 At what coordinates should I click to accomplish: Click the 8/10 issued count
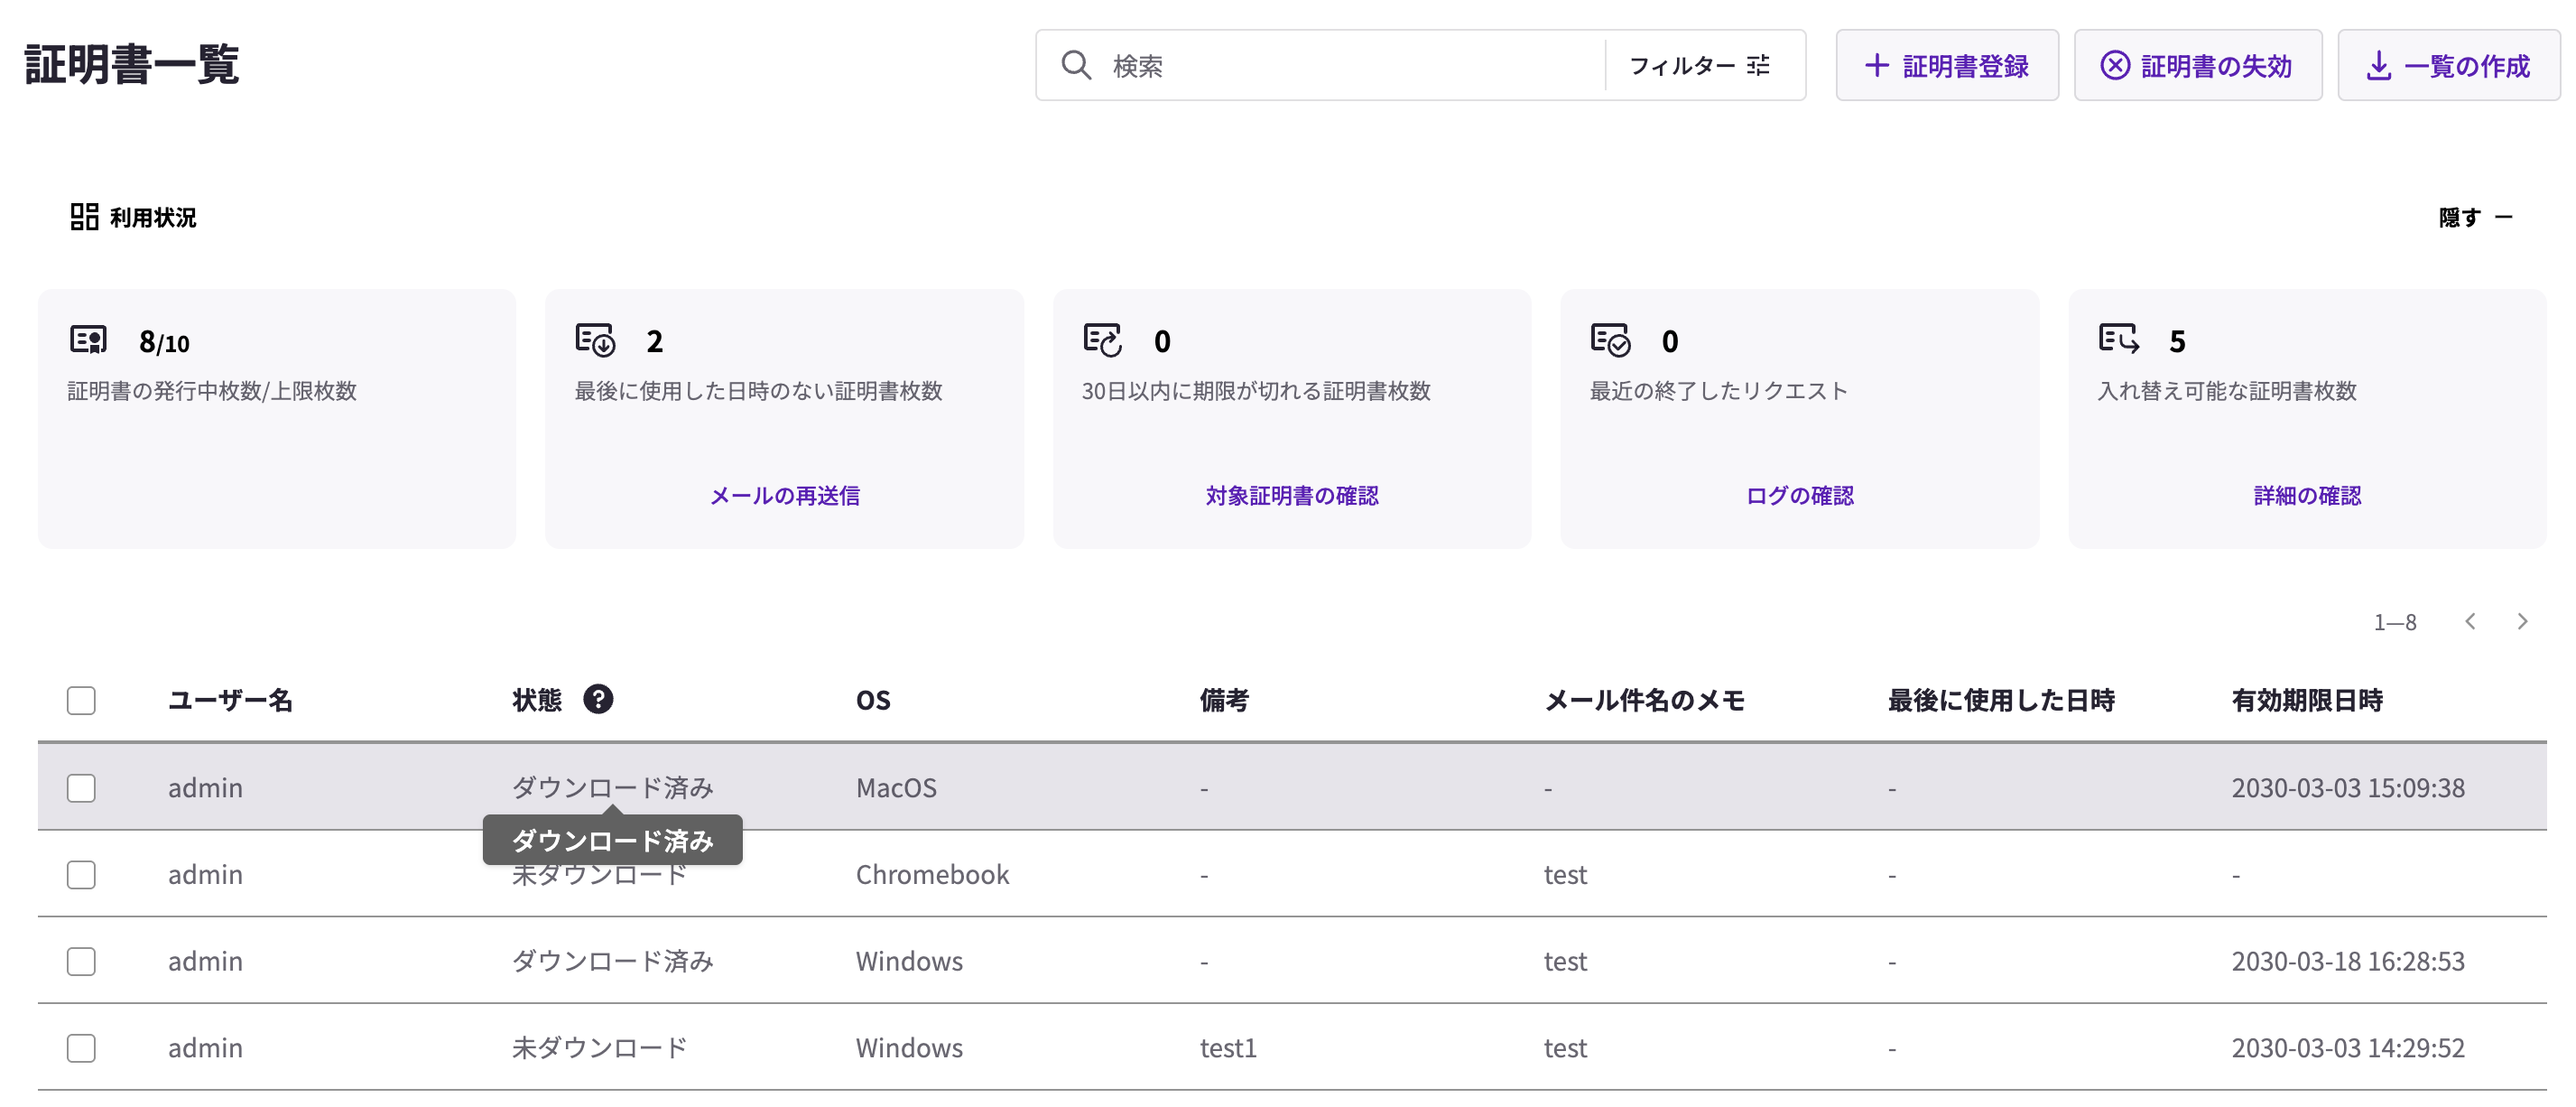(164, 342)
